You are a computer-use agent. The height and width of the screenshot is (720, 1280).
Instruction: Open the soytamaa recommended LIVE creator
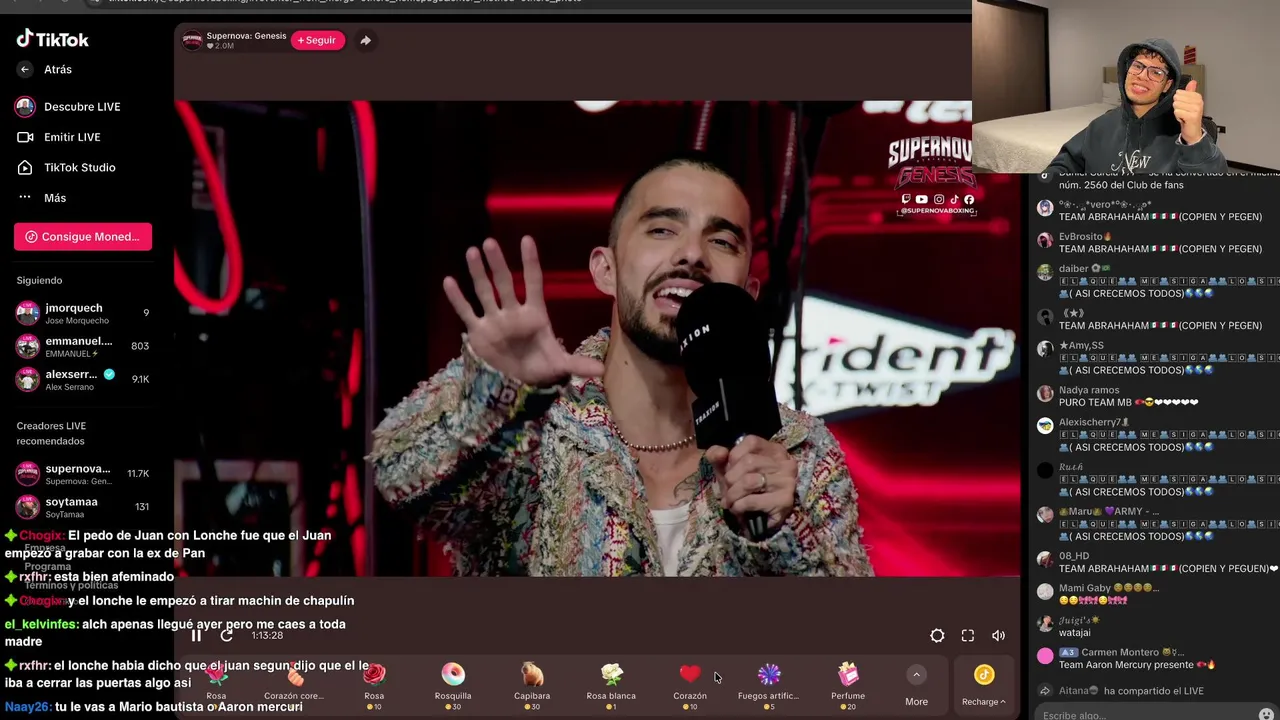coord(82,506)
